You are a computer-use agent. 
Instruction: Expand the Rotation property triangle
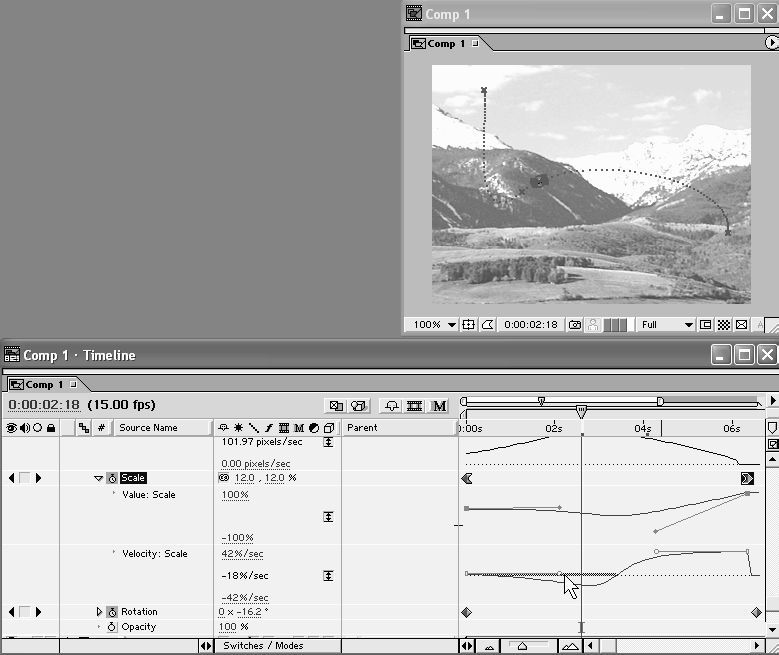point(99,612)
